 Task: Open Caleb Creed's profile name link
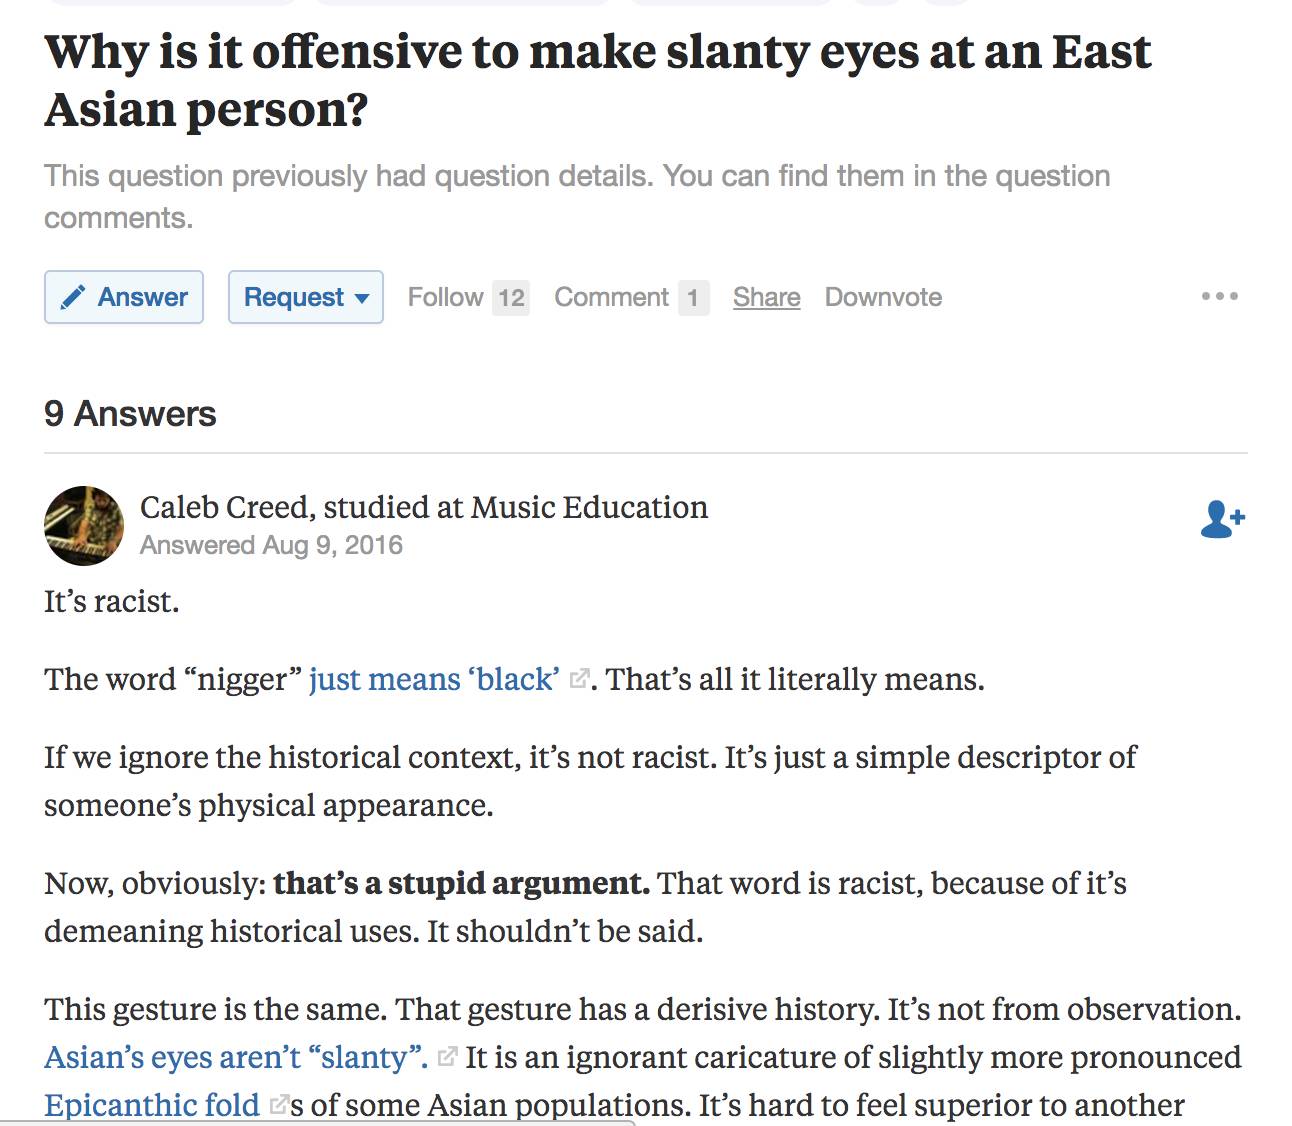pyautogui.click(x=225, y=507)
